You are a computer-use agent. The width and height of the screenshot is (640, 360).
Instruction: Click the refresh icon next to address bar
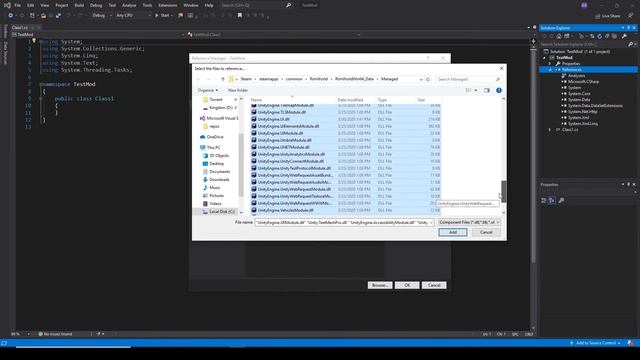pos(428,79)
